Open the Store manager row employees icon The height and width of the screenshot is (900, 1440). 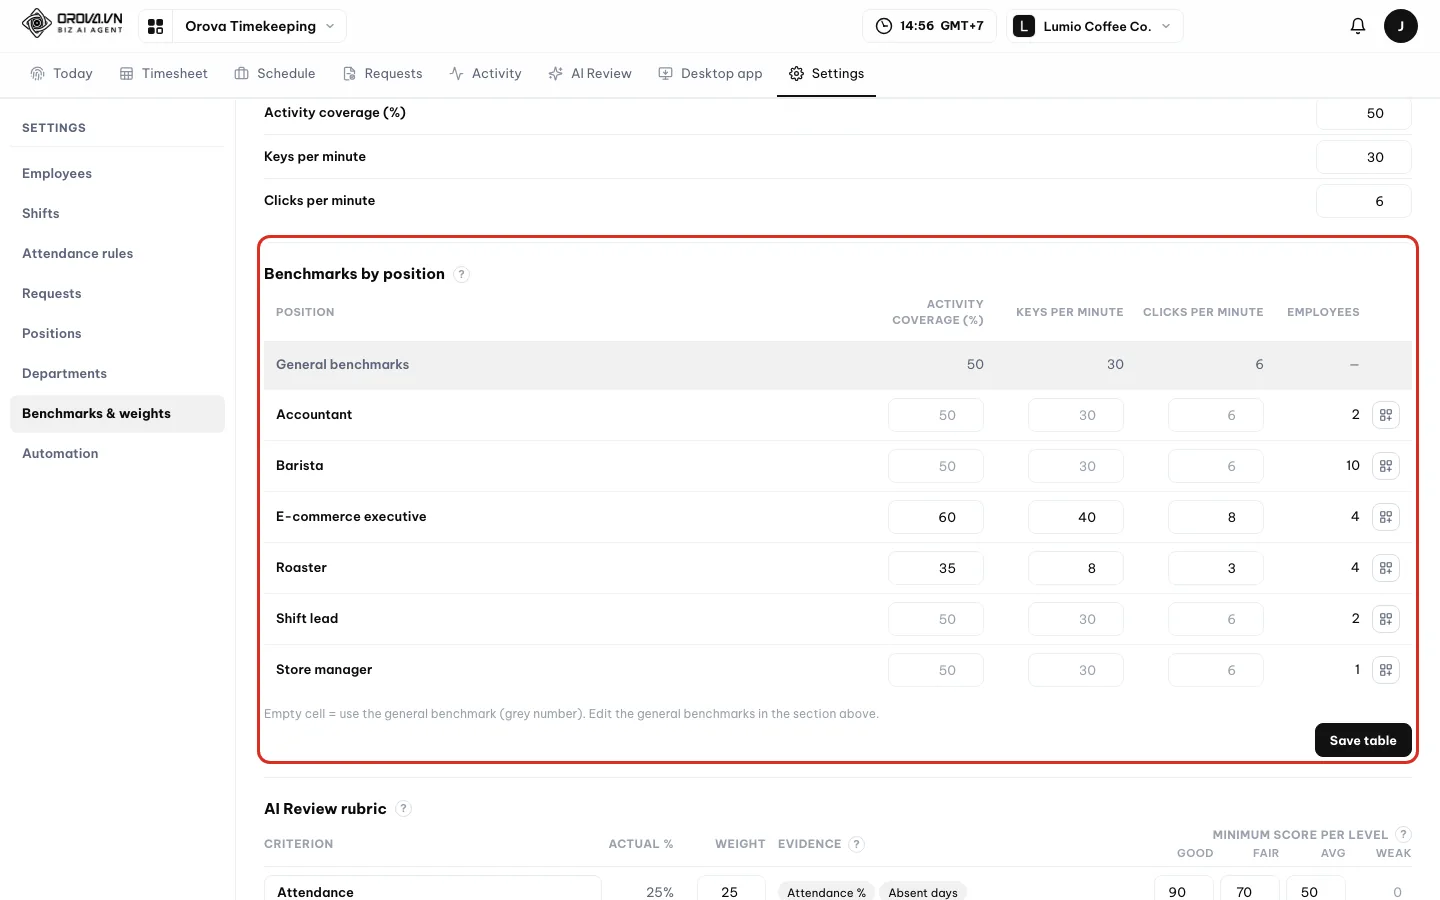(1386, 670)
